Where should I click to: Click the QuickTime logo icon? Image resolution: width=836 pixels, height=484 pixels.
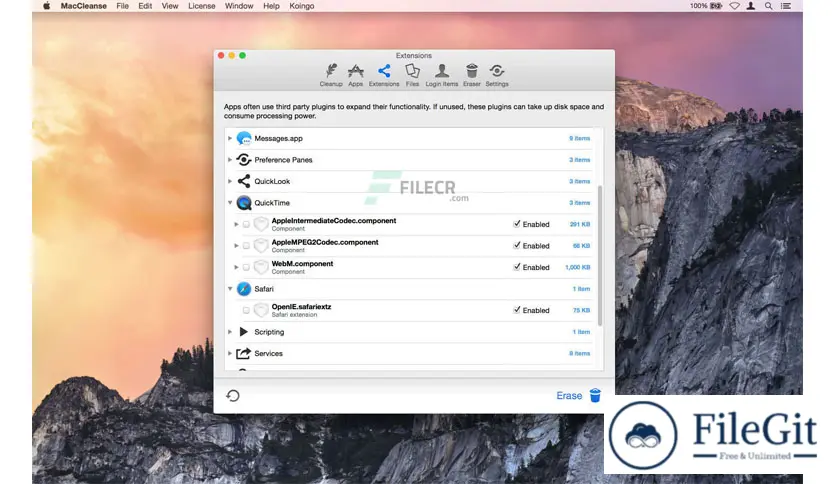(x=244, y=203)
